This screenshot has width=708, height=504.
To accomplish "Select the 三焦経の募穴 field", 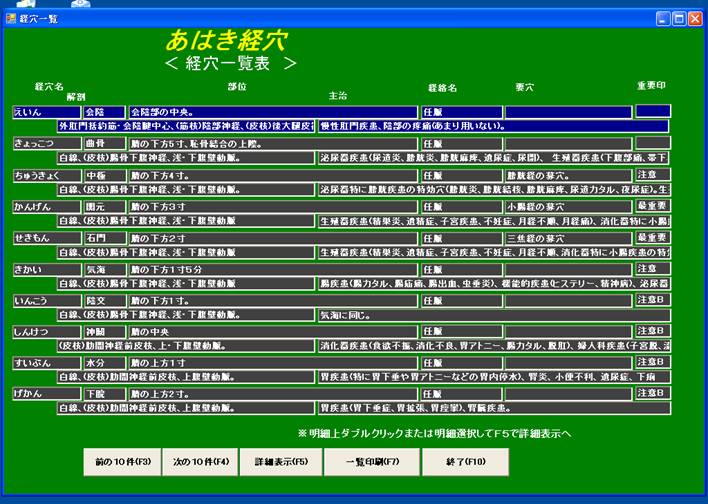I will coord(568,238).
